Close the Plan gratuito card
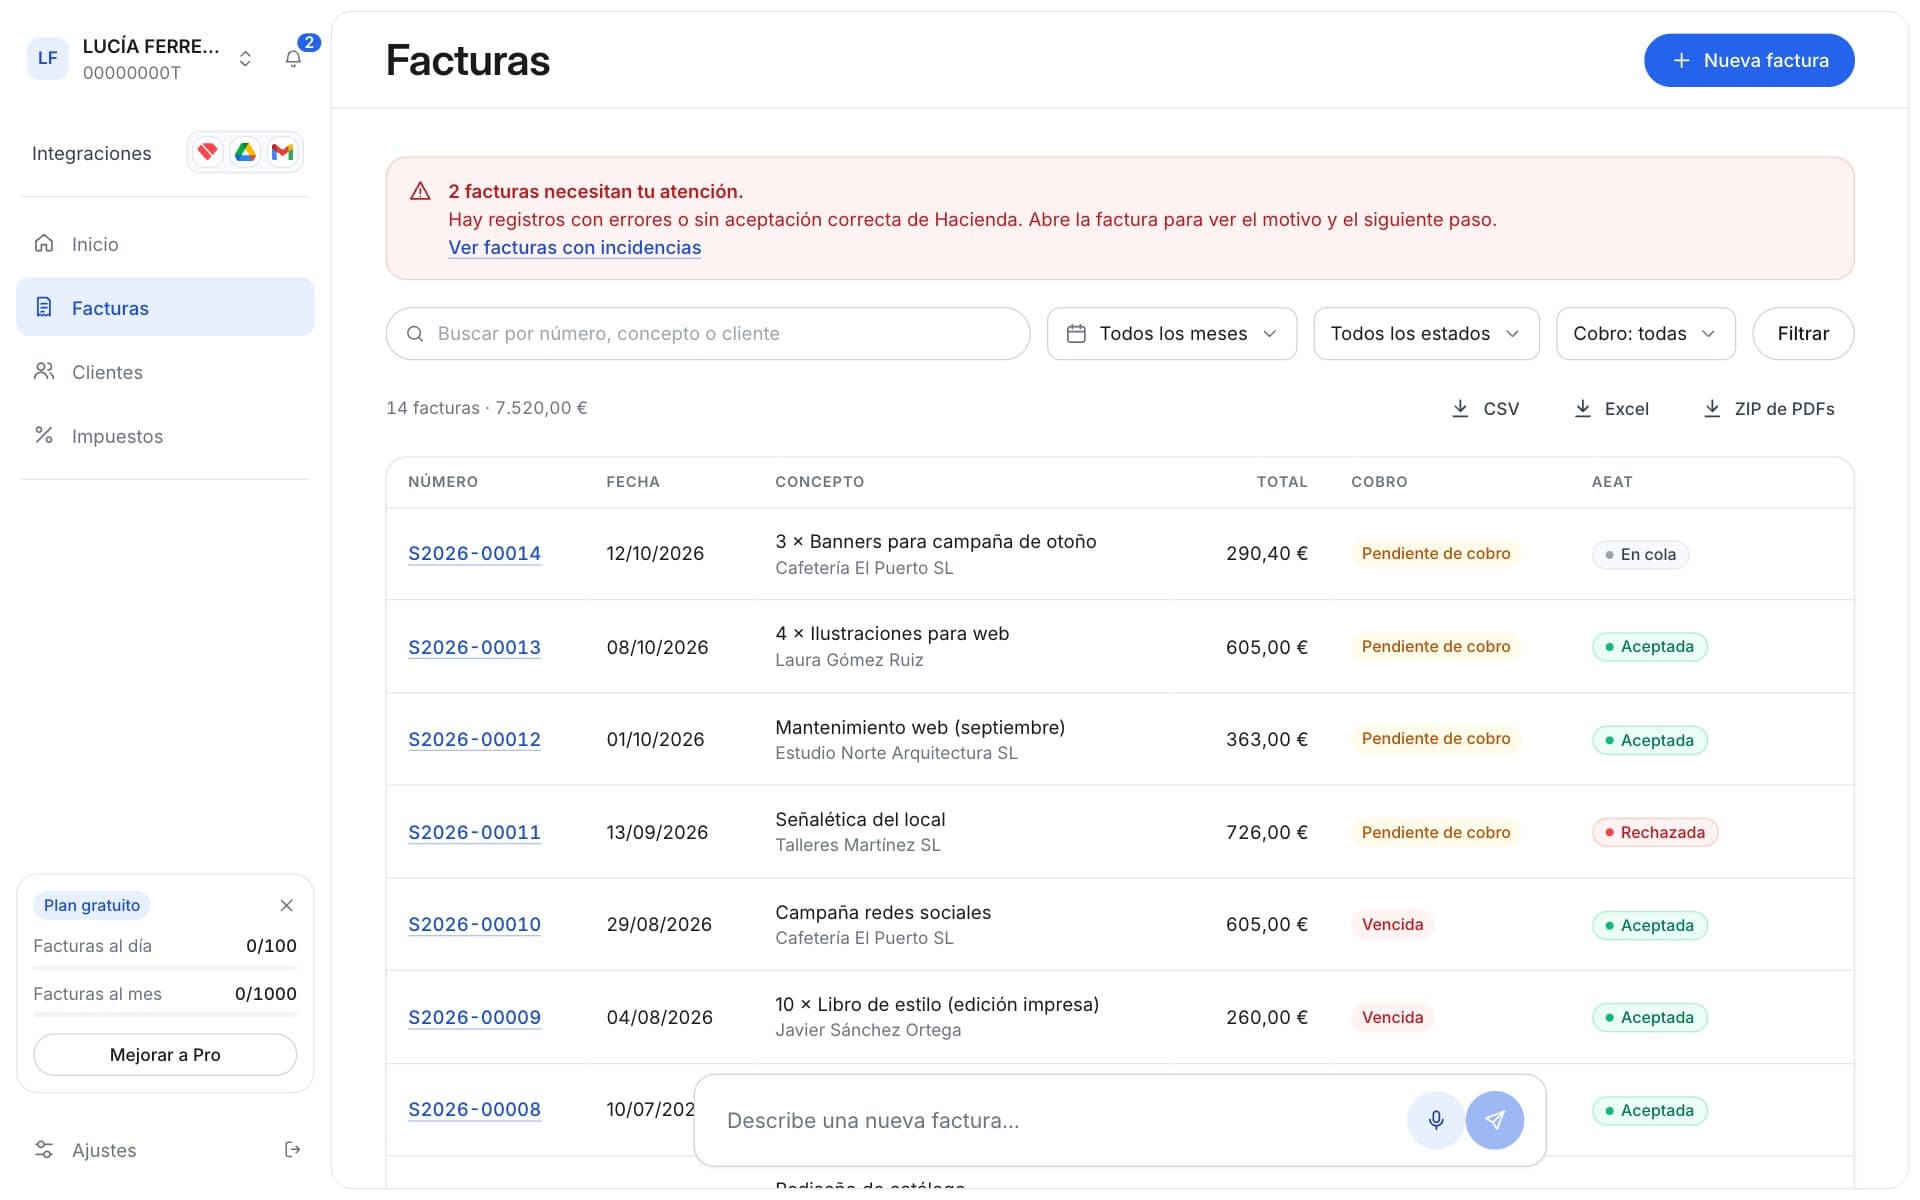The height and width of the screenshot is (1200, 1920). click(x=287, y=905)
